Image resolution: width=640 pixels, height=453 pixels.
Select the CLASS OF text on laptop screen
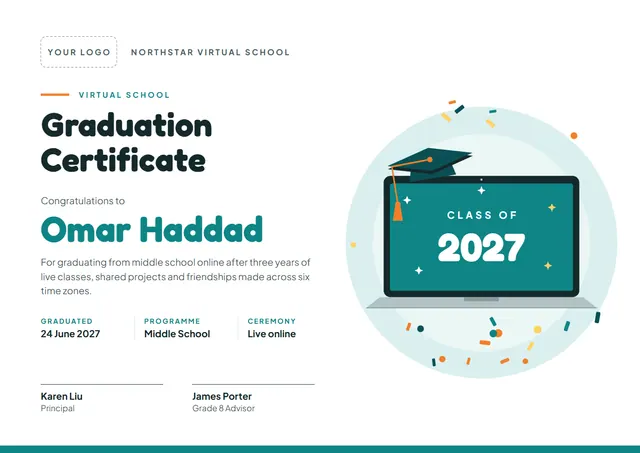[482, 215]
